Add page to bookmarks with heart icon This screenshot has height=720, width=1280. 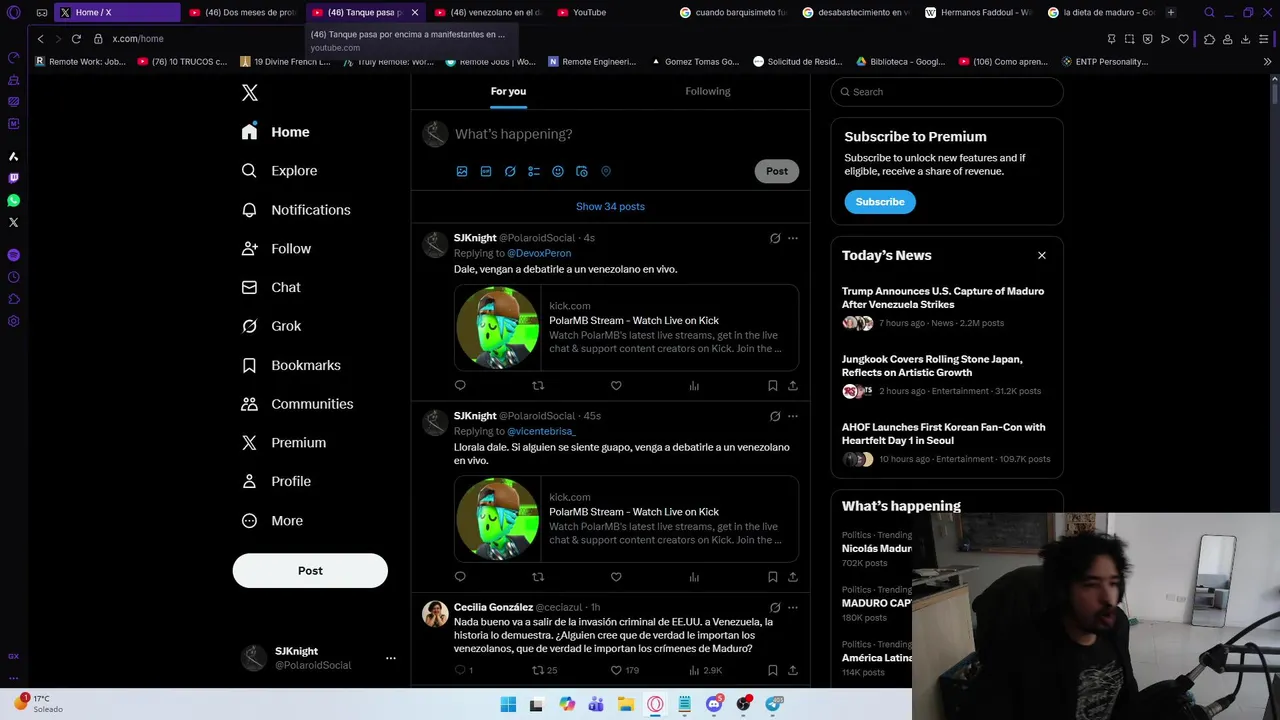(x=1184, y=39)
